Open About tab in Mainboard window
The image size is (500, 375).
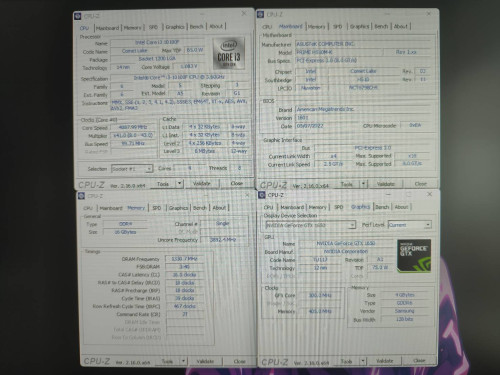(x=401, y=26)
